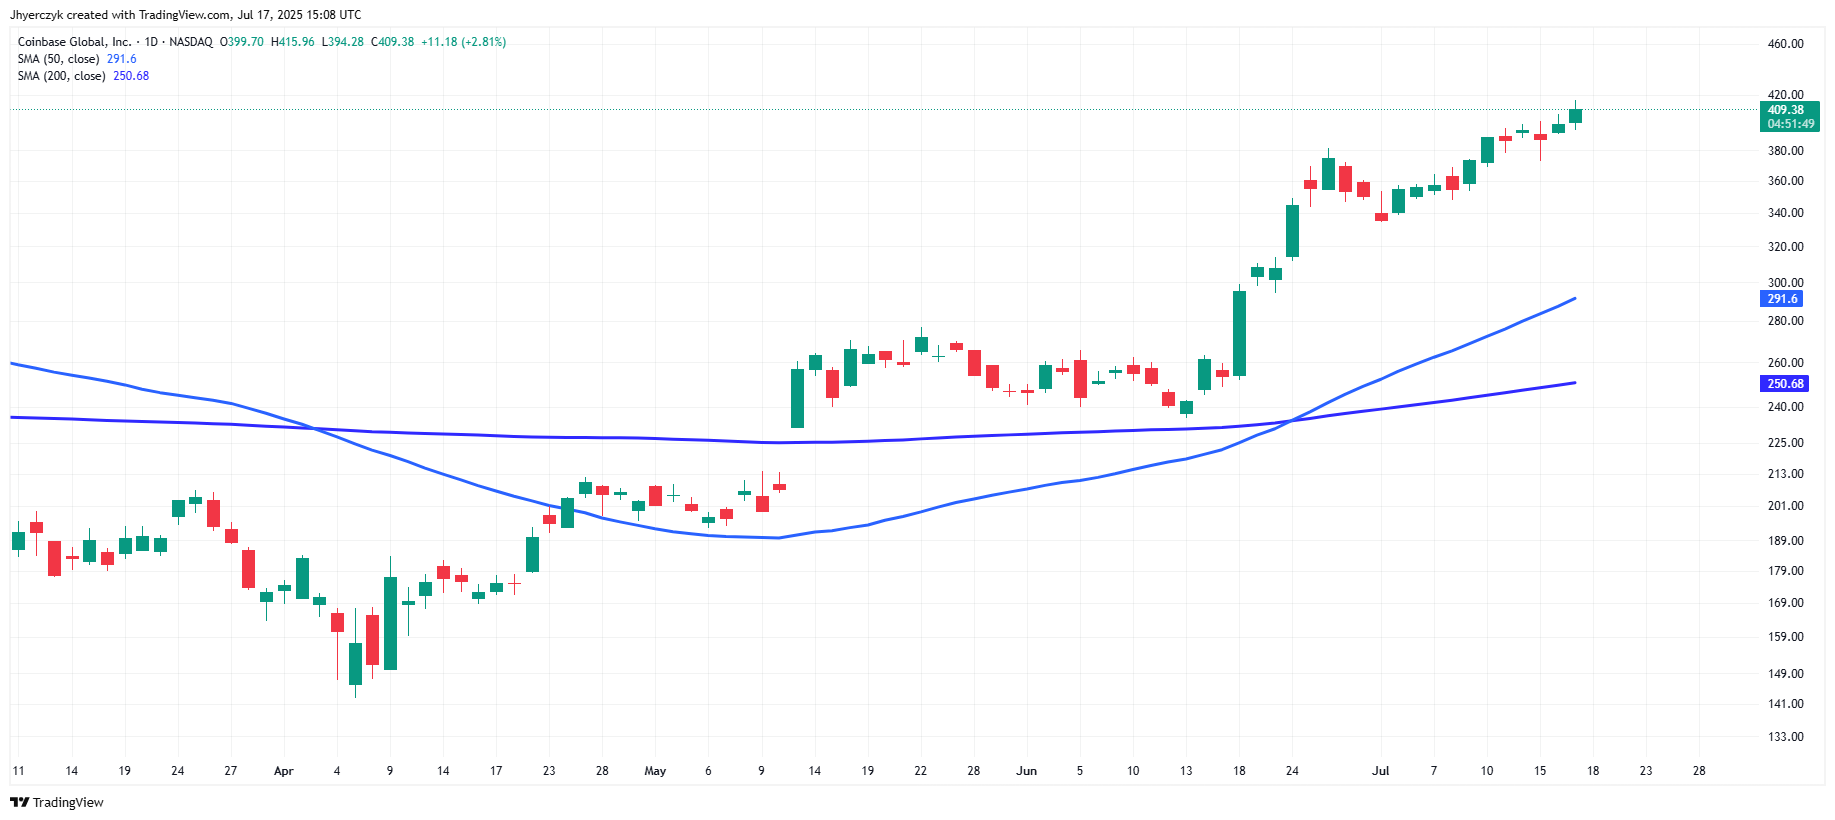Click the Low value L394.28 in header
Image resolution: width=1835 pixels, height=820 pixels.
point(343,42)
